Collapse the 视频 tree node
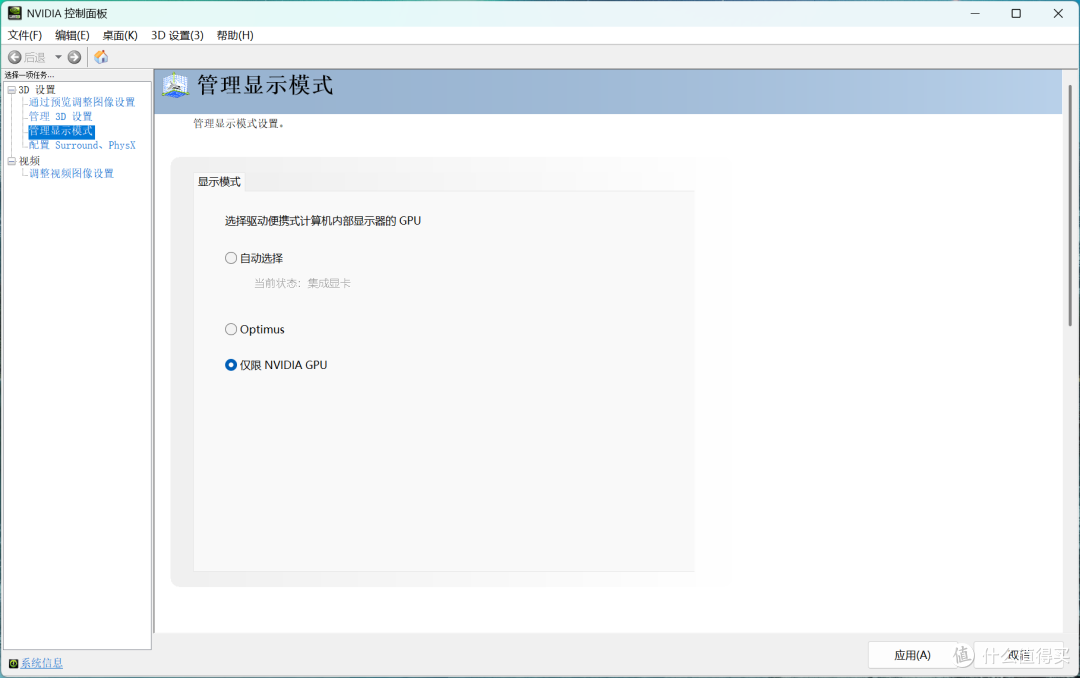The image size is (1080, 678). [12, 161]
